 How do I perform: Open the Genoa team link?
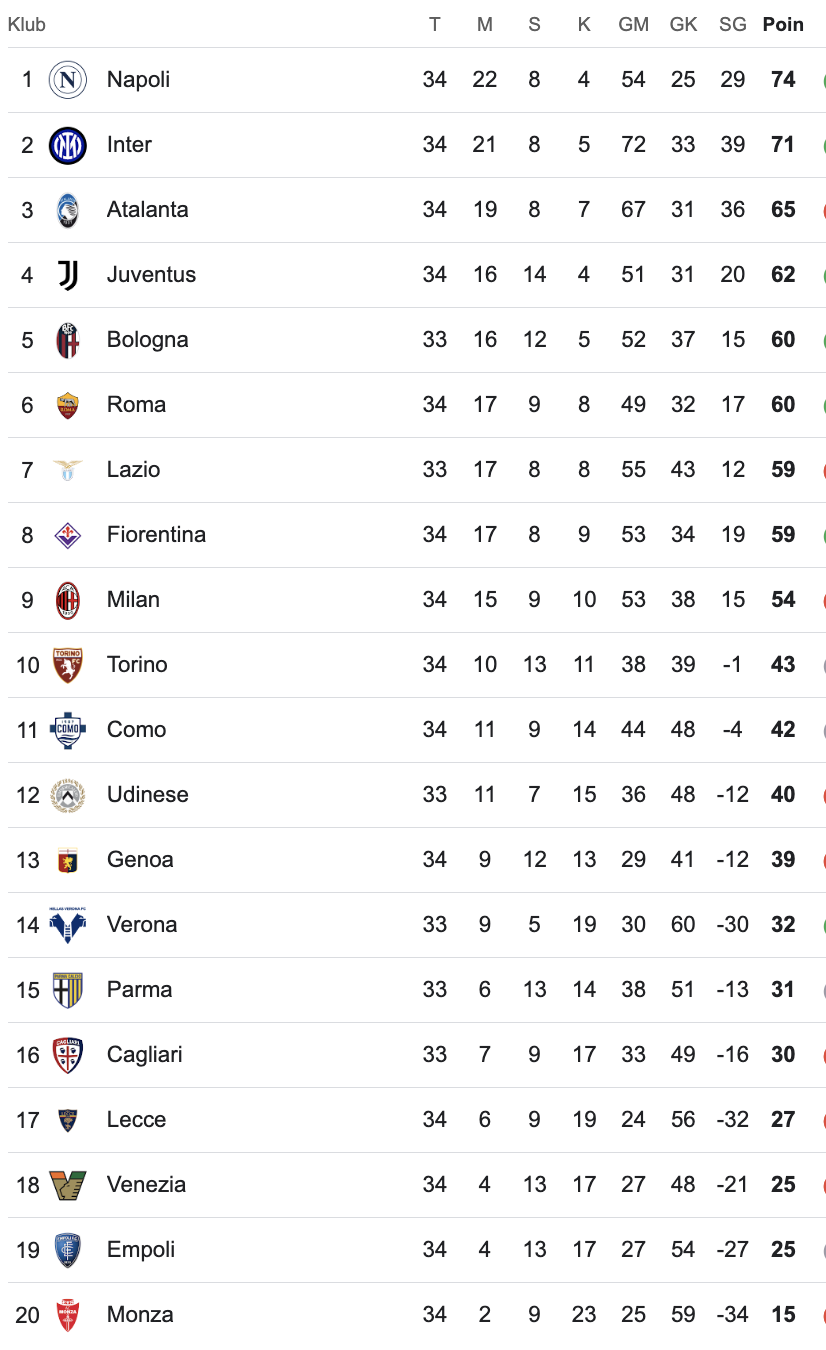[140, 860]
